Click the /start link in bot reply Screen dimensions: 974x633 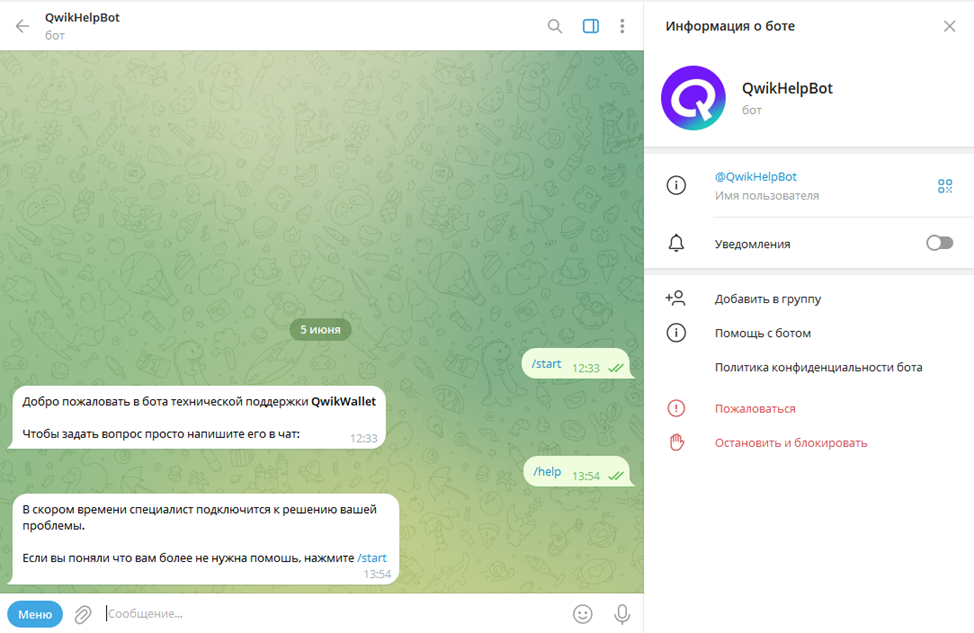[371, 558]
